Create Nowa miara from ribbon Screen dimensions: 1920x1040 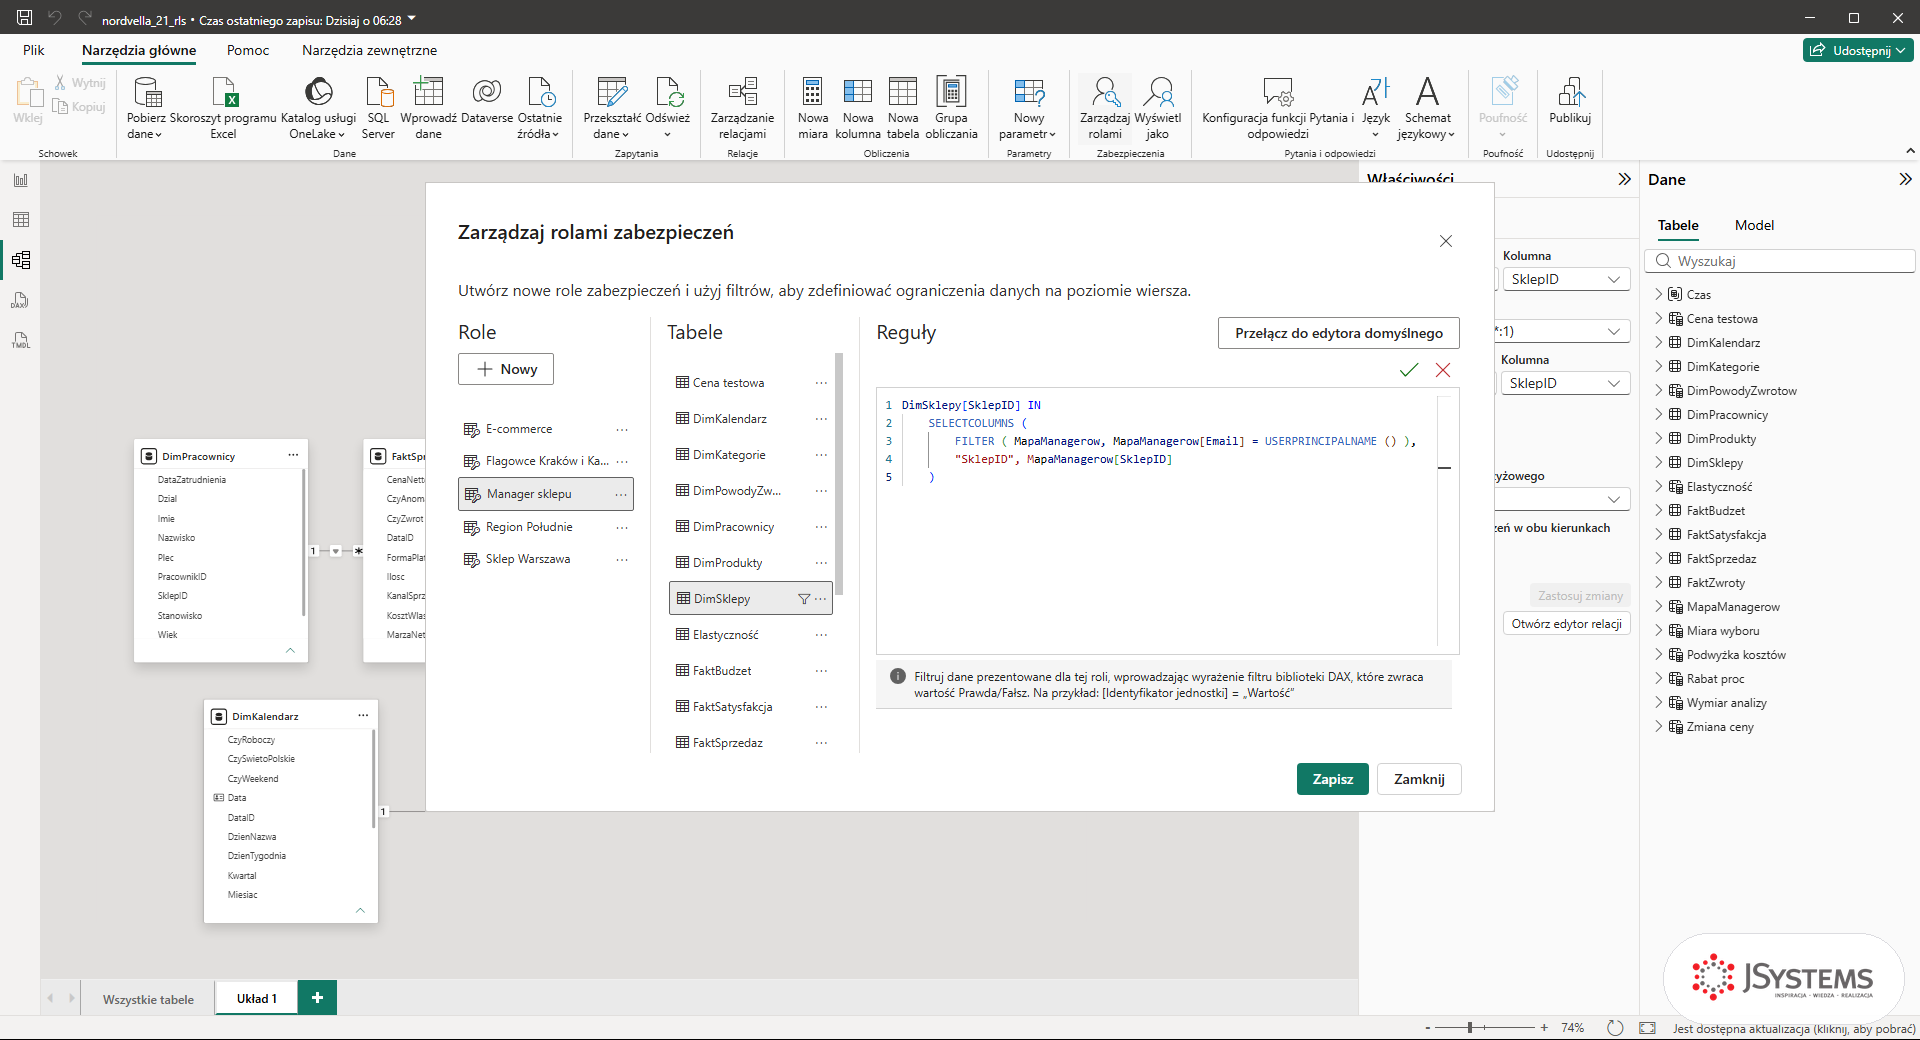point(813,108)
